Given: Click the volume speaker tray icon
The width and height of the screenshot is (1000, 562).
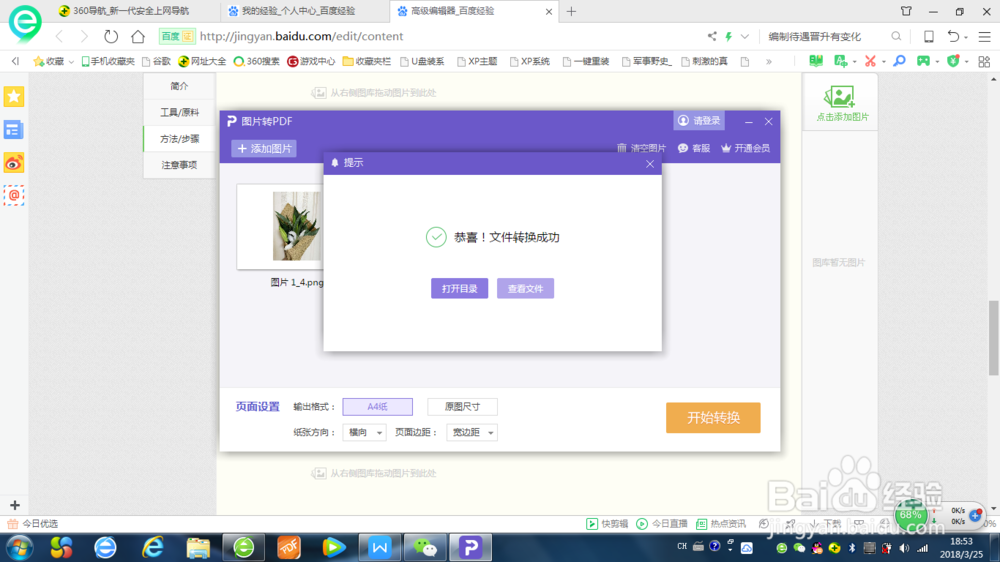Looking at the screenshot, I should [x=904, y=548].
